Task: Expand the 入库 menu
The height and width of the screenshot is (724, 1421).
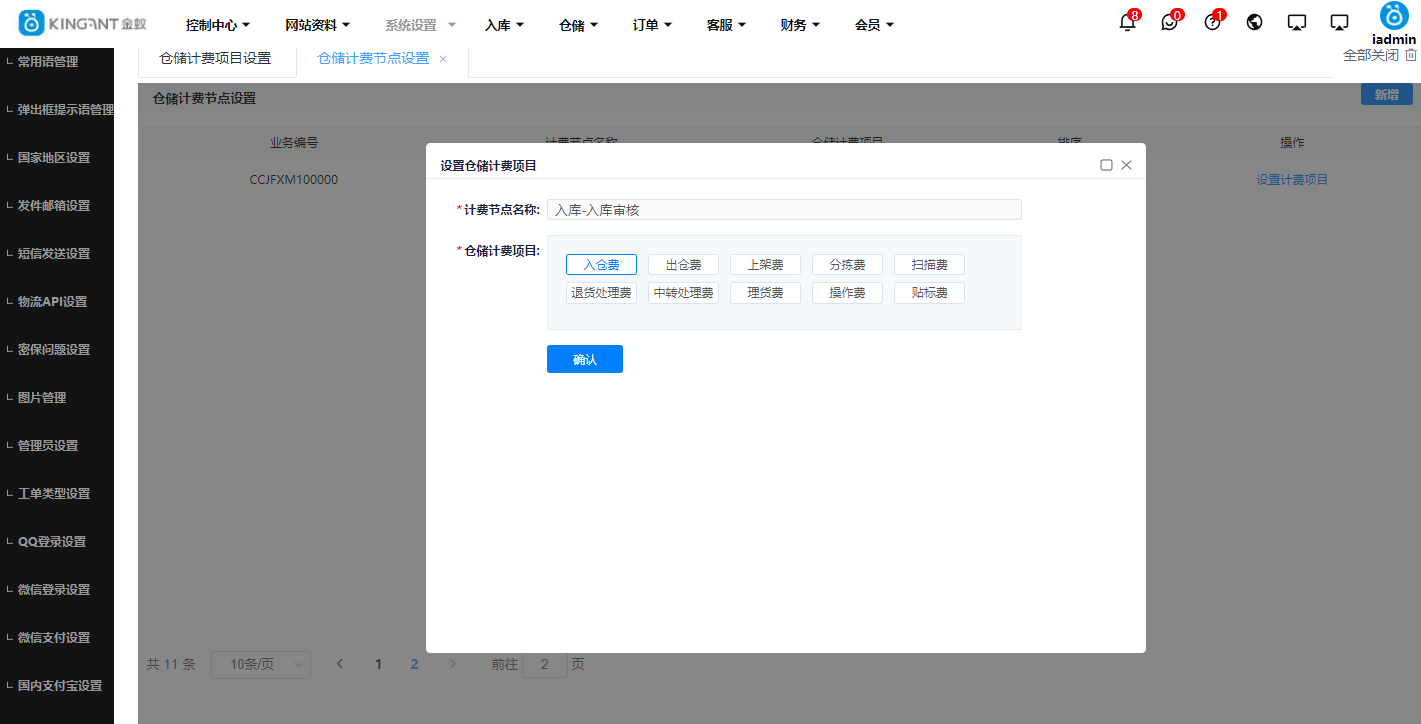Action: (504, 24)
